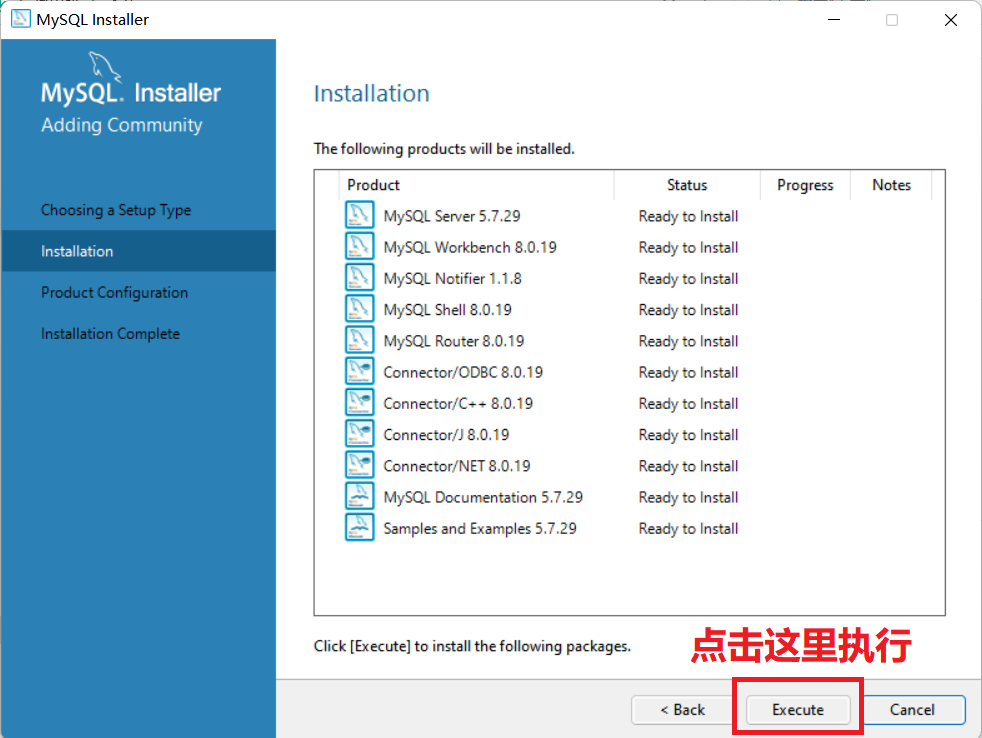Select the MySQL Notifier 1.1.8 row text
This screenshot has height=738, width=982.
pos(452,279)
